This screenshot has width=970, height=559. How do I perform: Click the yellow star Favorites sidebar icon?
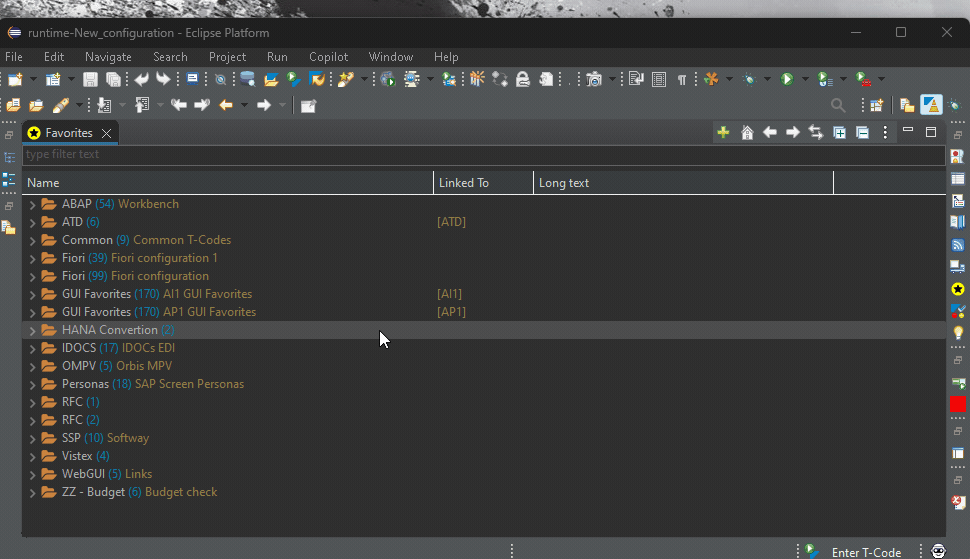[958, 289]
